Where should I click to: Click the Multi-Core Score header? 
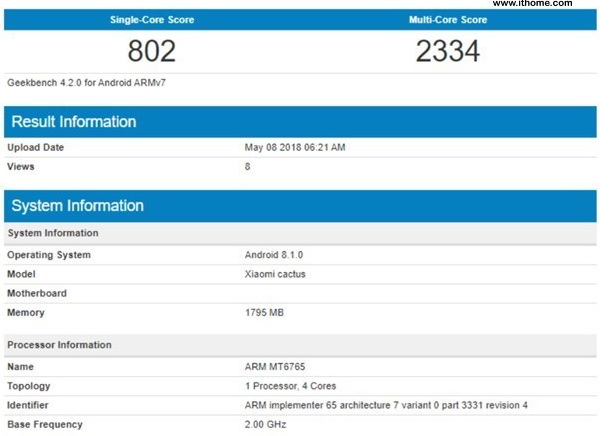pyautogui.click(x=450, y=20)
